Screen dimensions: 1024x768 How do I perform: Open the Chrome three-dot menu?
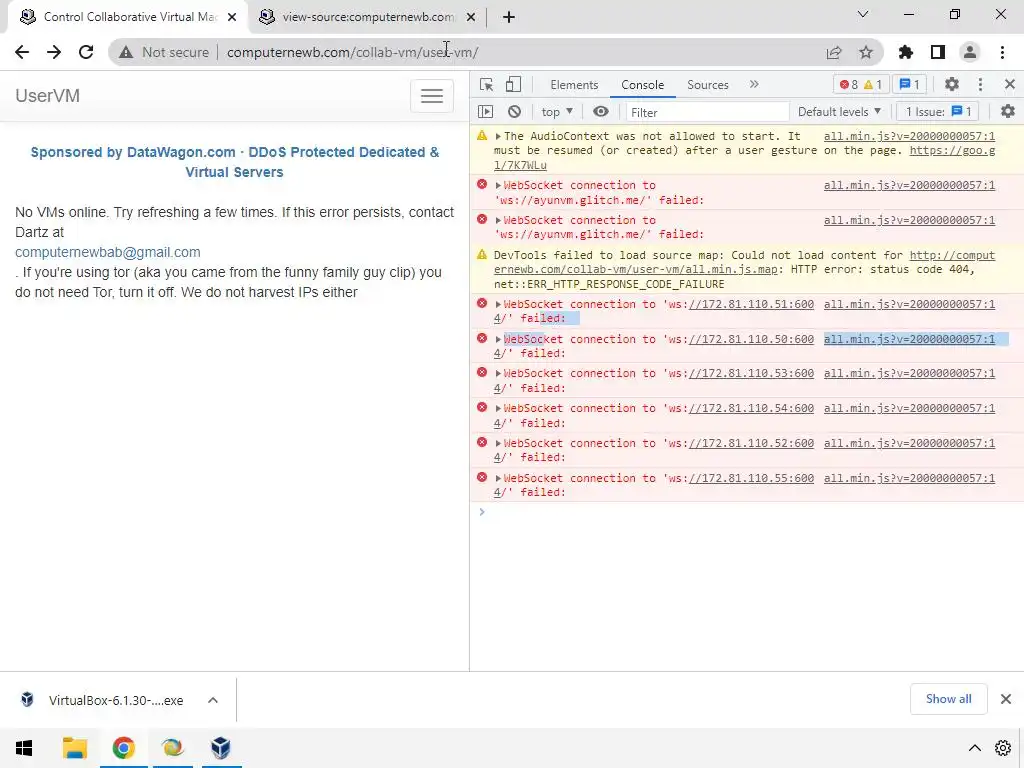point(1002,52)
